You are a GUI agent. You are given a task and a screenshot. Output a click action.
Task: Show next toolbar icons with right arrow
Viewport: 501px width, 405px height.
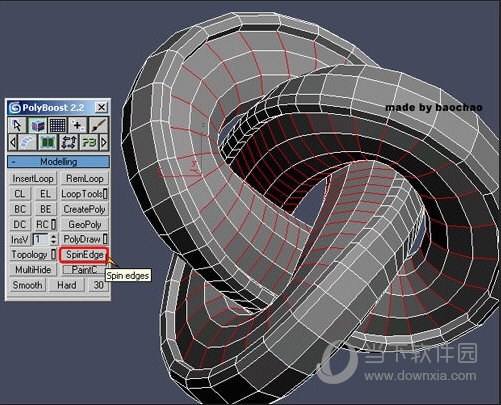click(x=104, y=142)
